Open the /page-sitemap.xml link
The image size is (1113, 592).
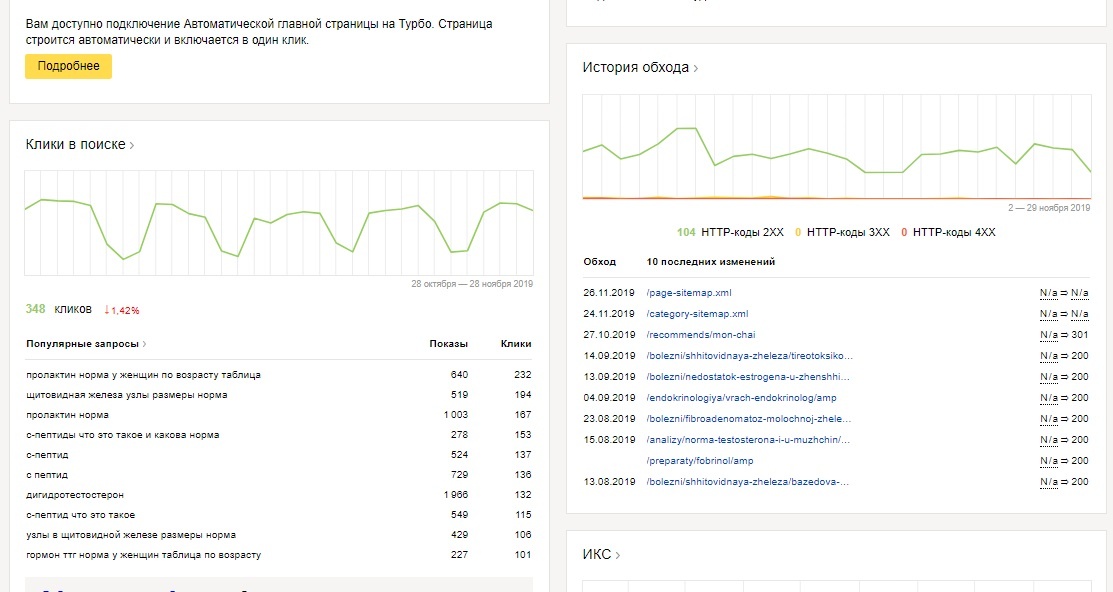pyautogui.click(x=690, y=293)
